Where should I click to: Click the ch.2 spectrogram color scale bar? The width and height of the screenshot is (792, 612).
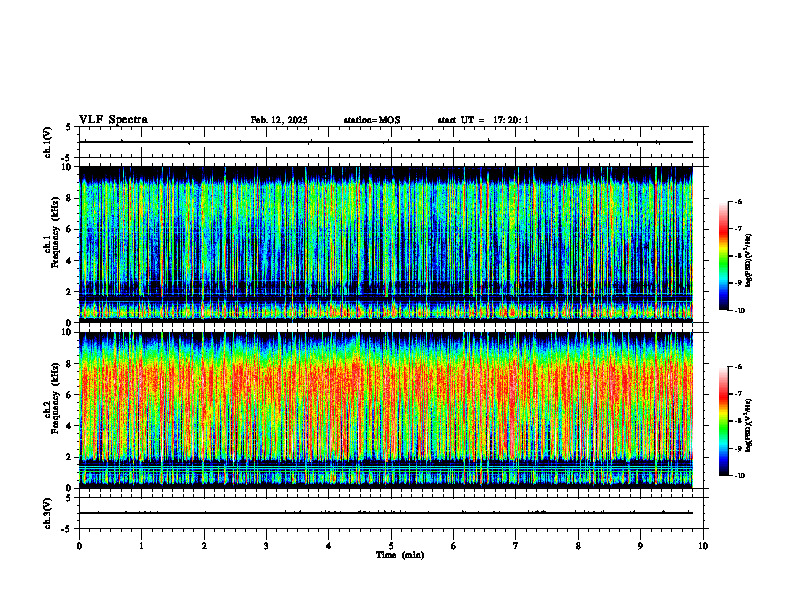coord(723,421)
